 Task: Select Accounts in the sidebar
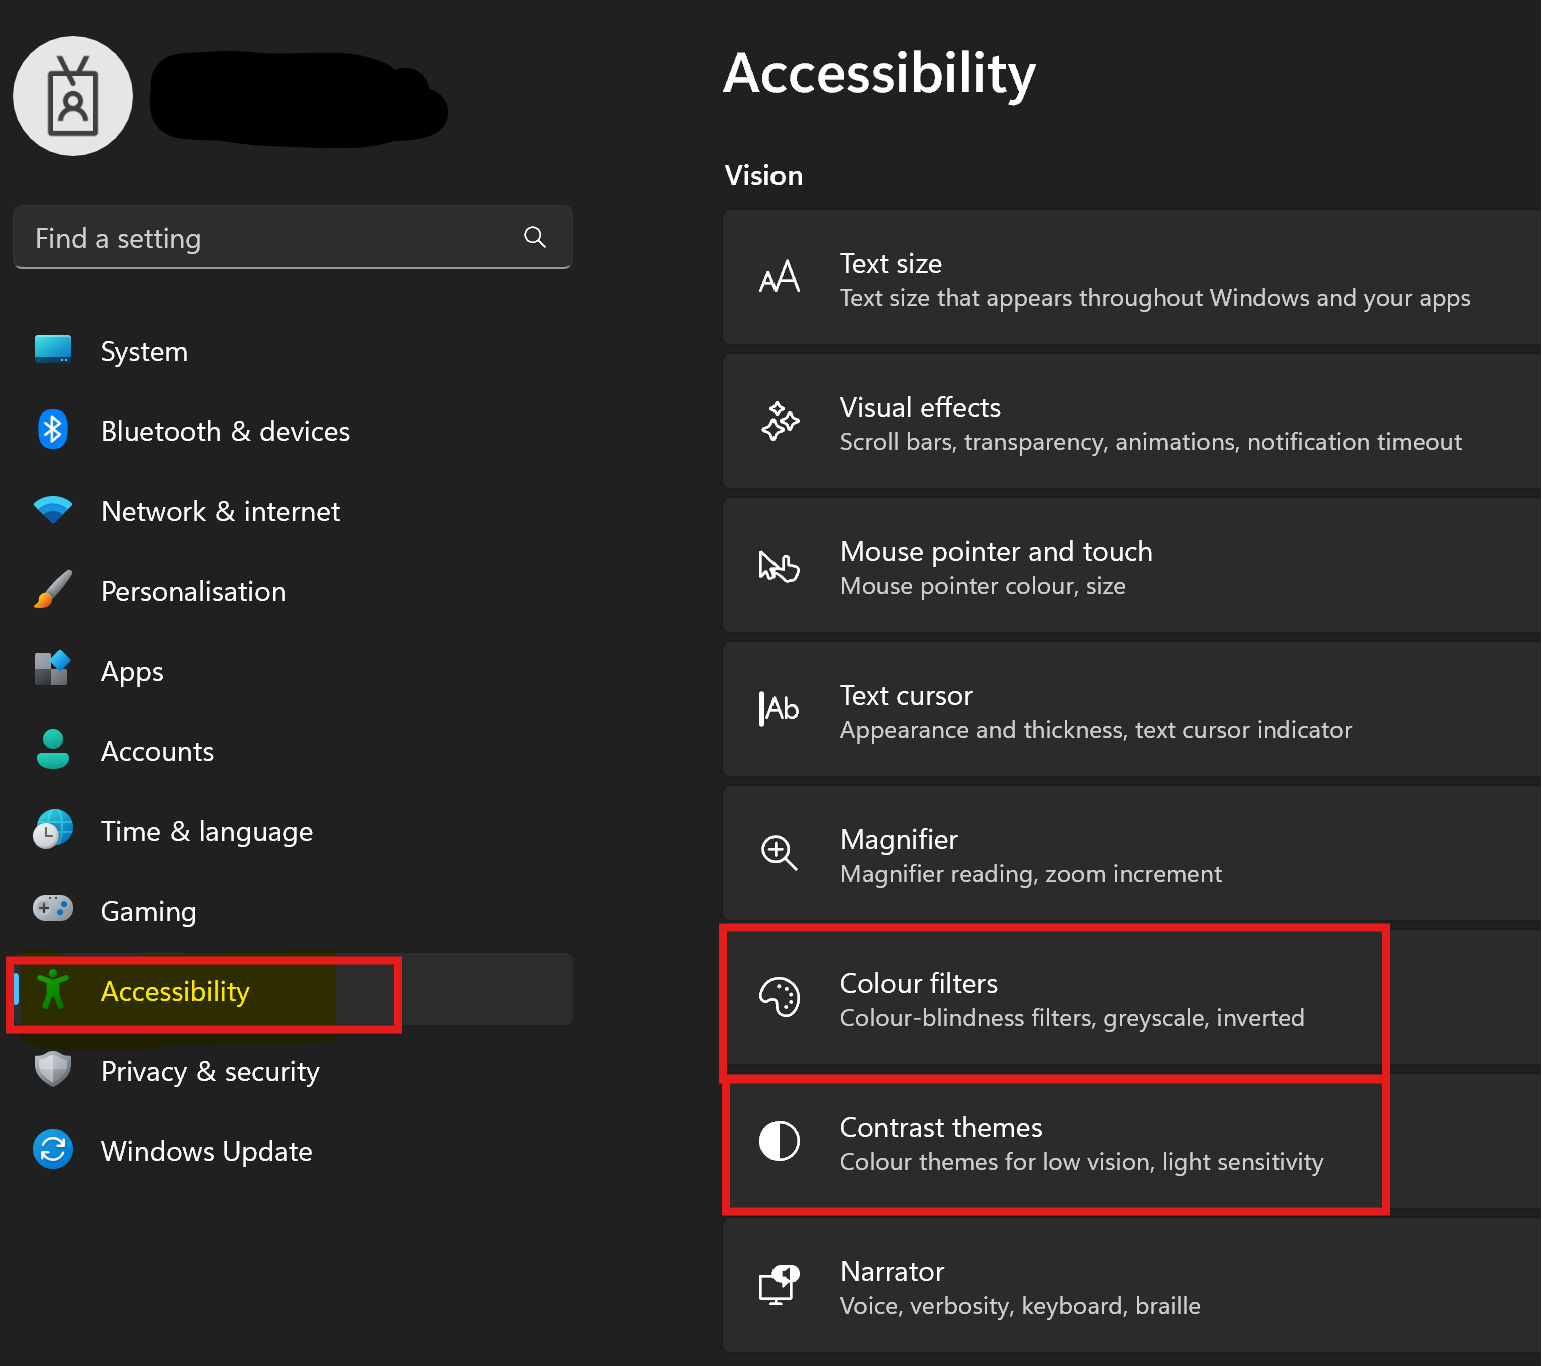157,752
